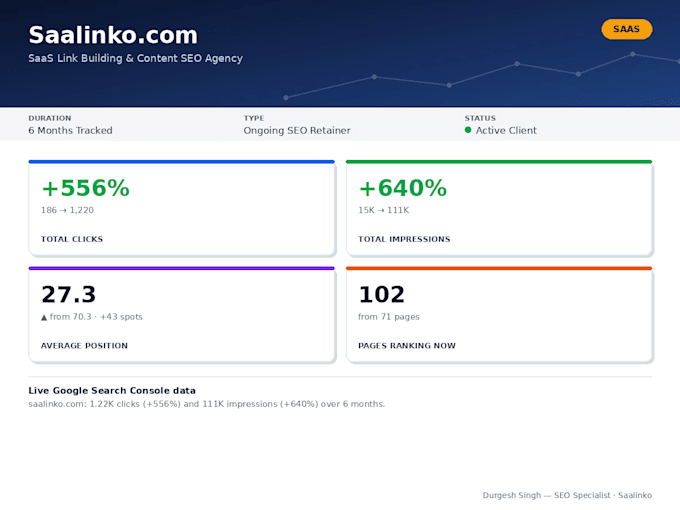Click '186 → 1,220' clicks range
The width and height of the screenshot is (680, 510).
click(67, 210)
